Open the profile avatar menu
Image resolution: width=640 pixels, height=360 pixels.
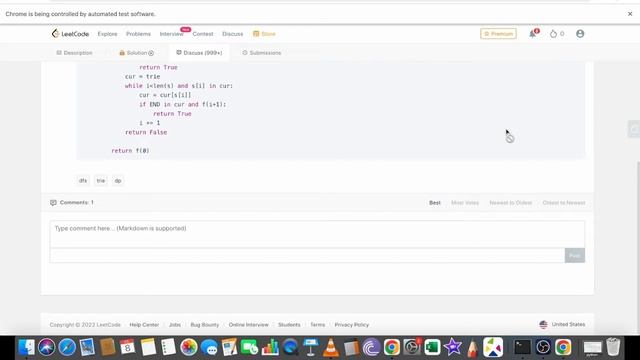tap(580, 34)
